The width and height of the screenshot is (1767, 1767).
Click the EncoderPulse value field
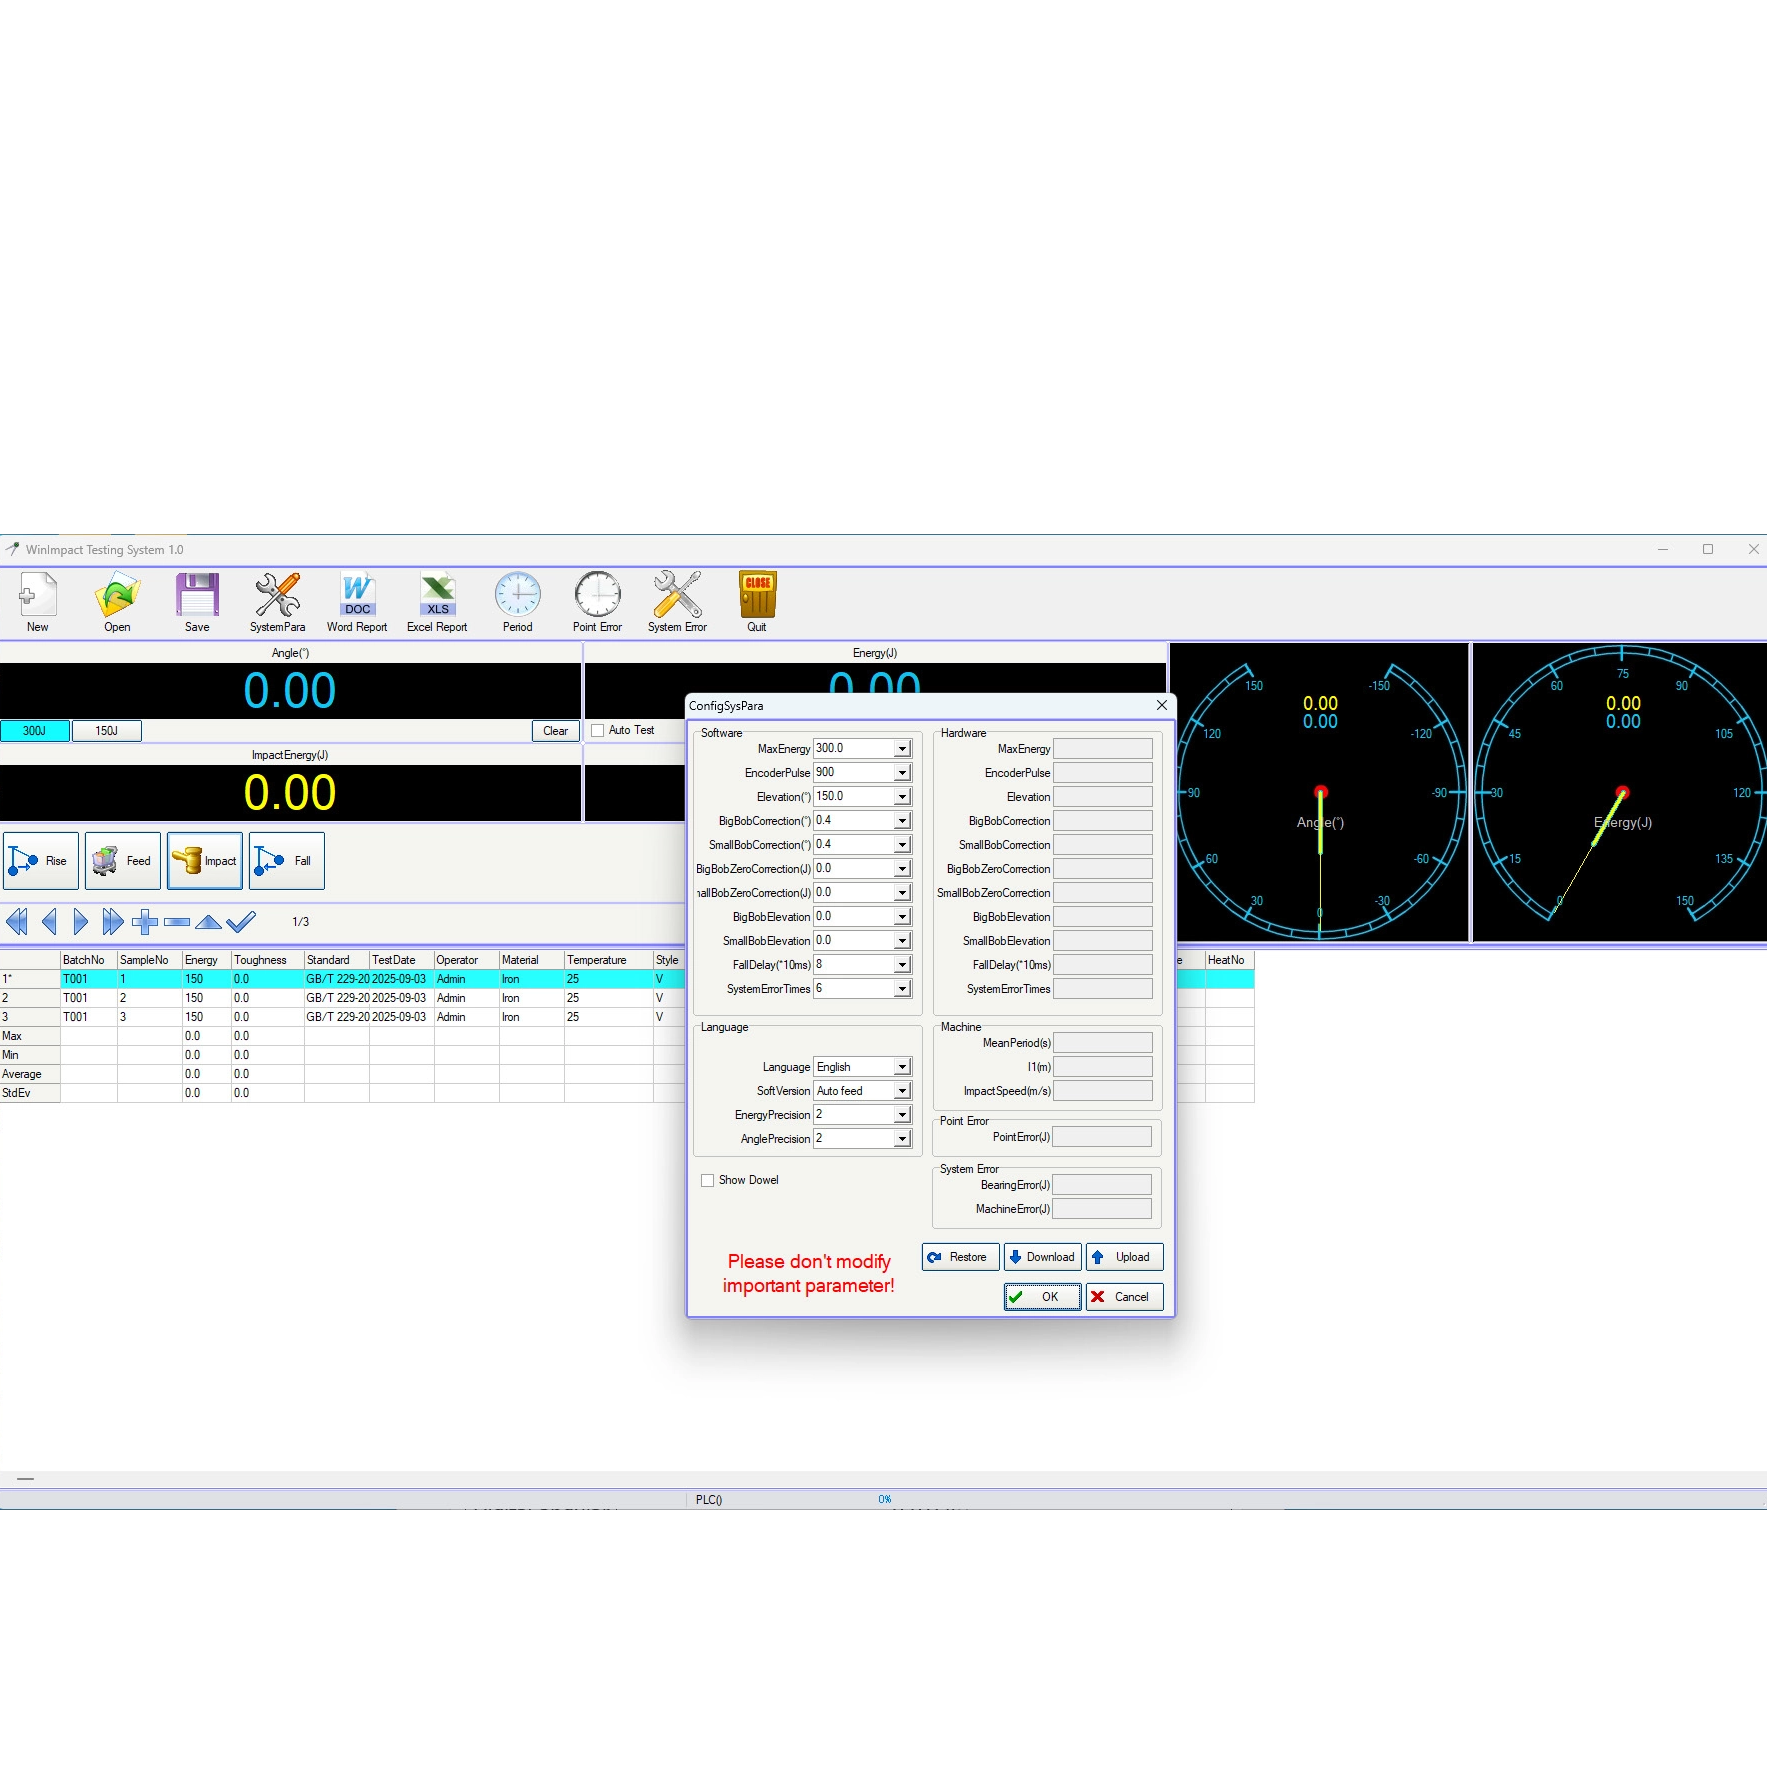(853, 773)
